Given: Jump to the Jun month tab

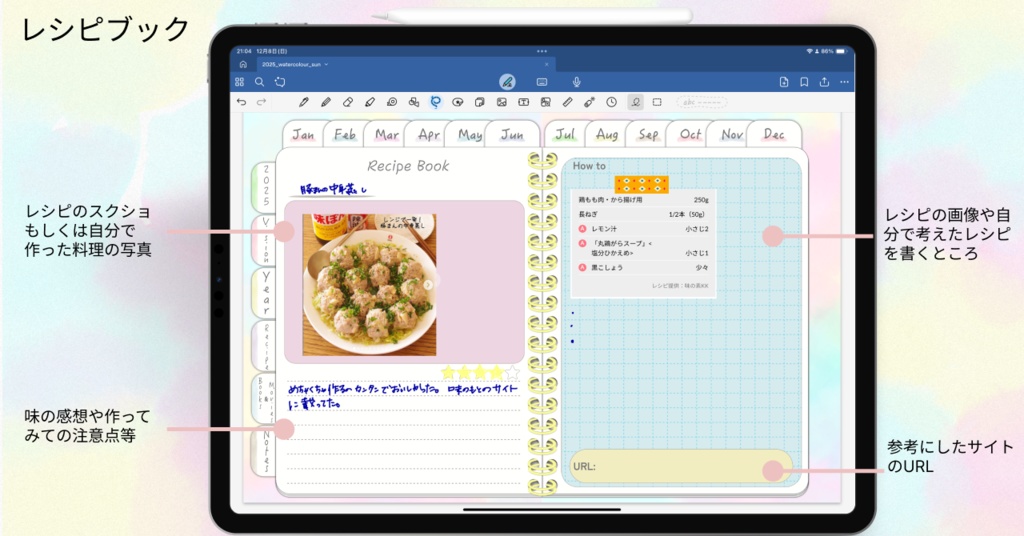Looking at the screenshot, I should [512, 134].
